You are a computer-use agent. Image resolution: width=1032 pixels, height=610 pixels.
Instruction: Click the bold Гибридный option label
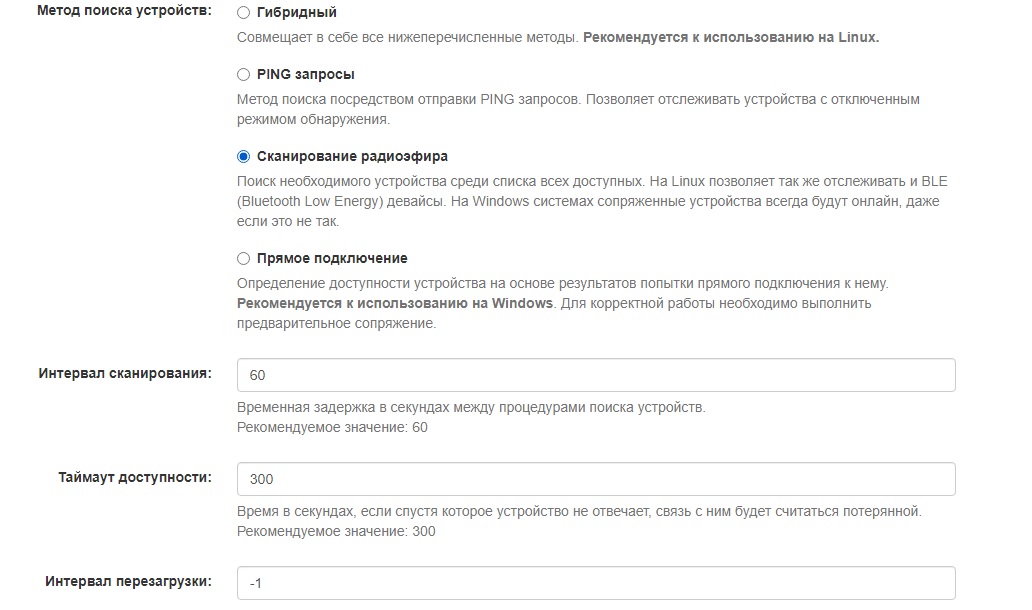pyautogui.click(x=297, y=13)
